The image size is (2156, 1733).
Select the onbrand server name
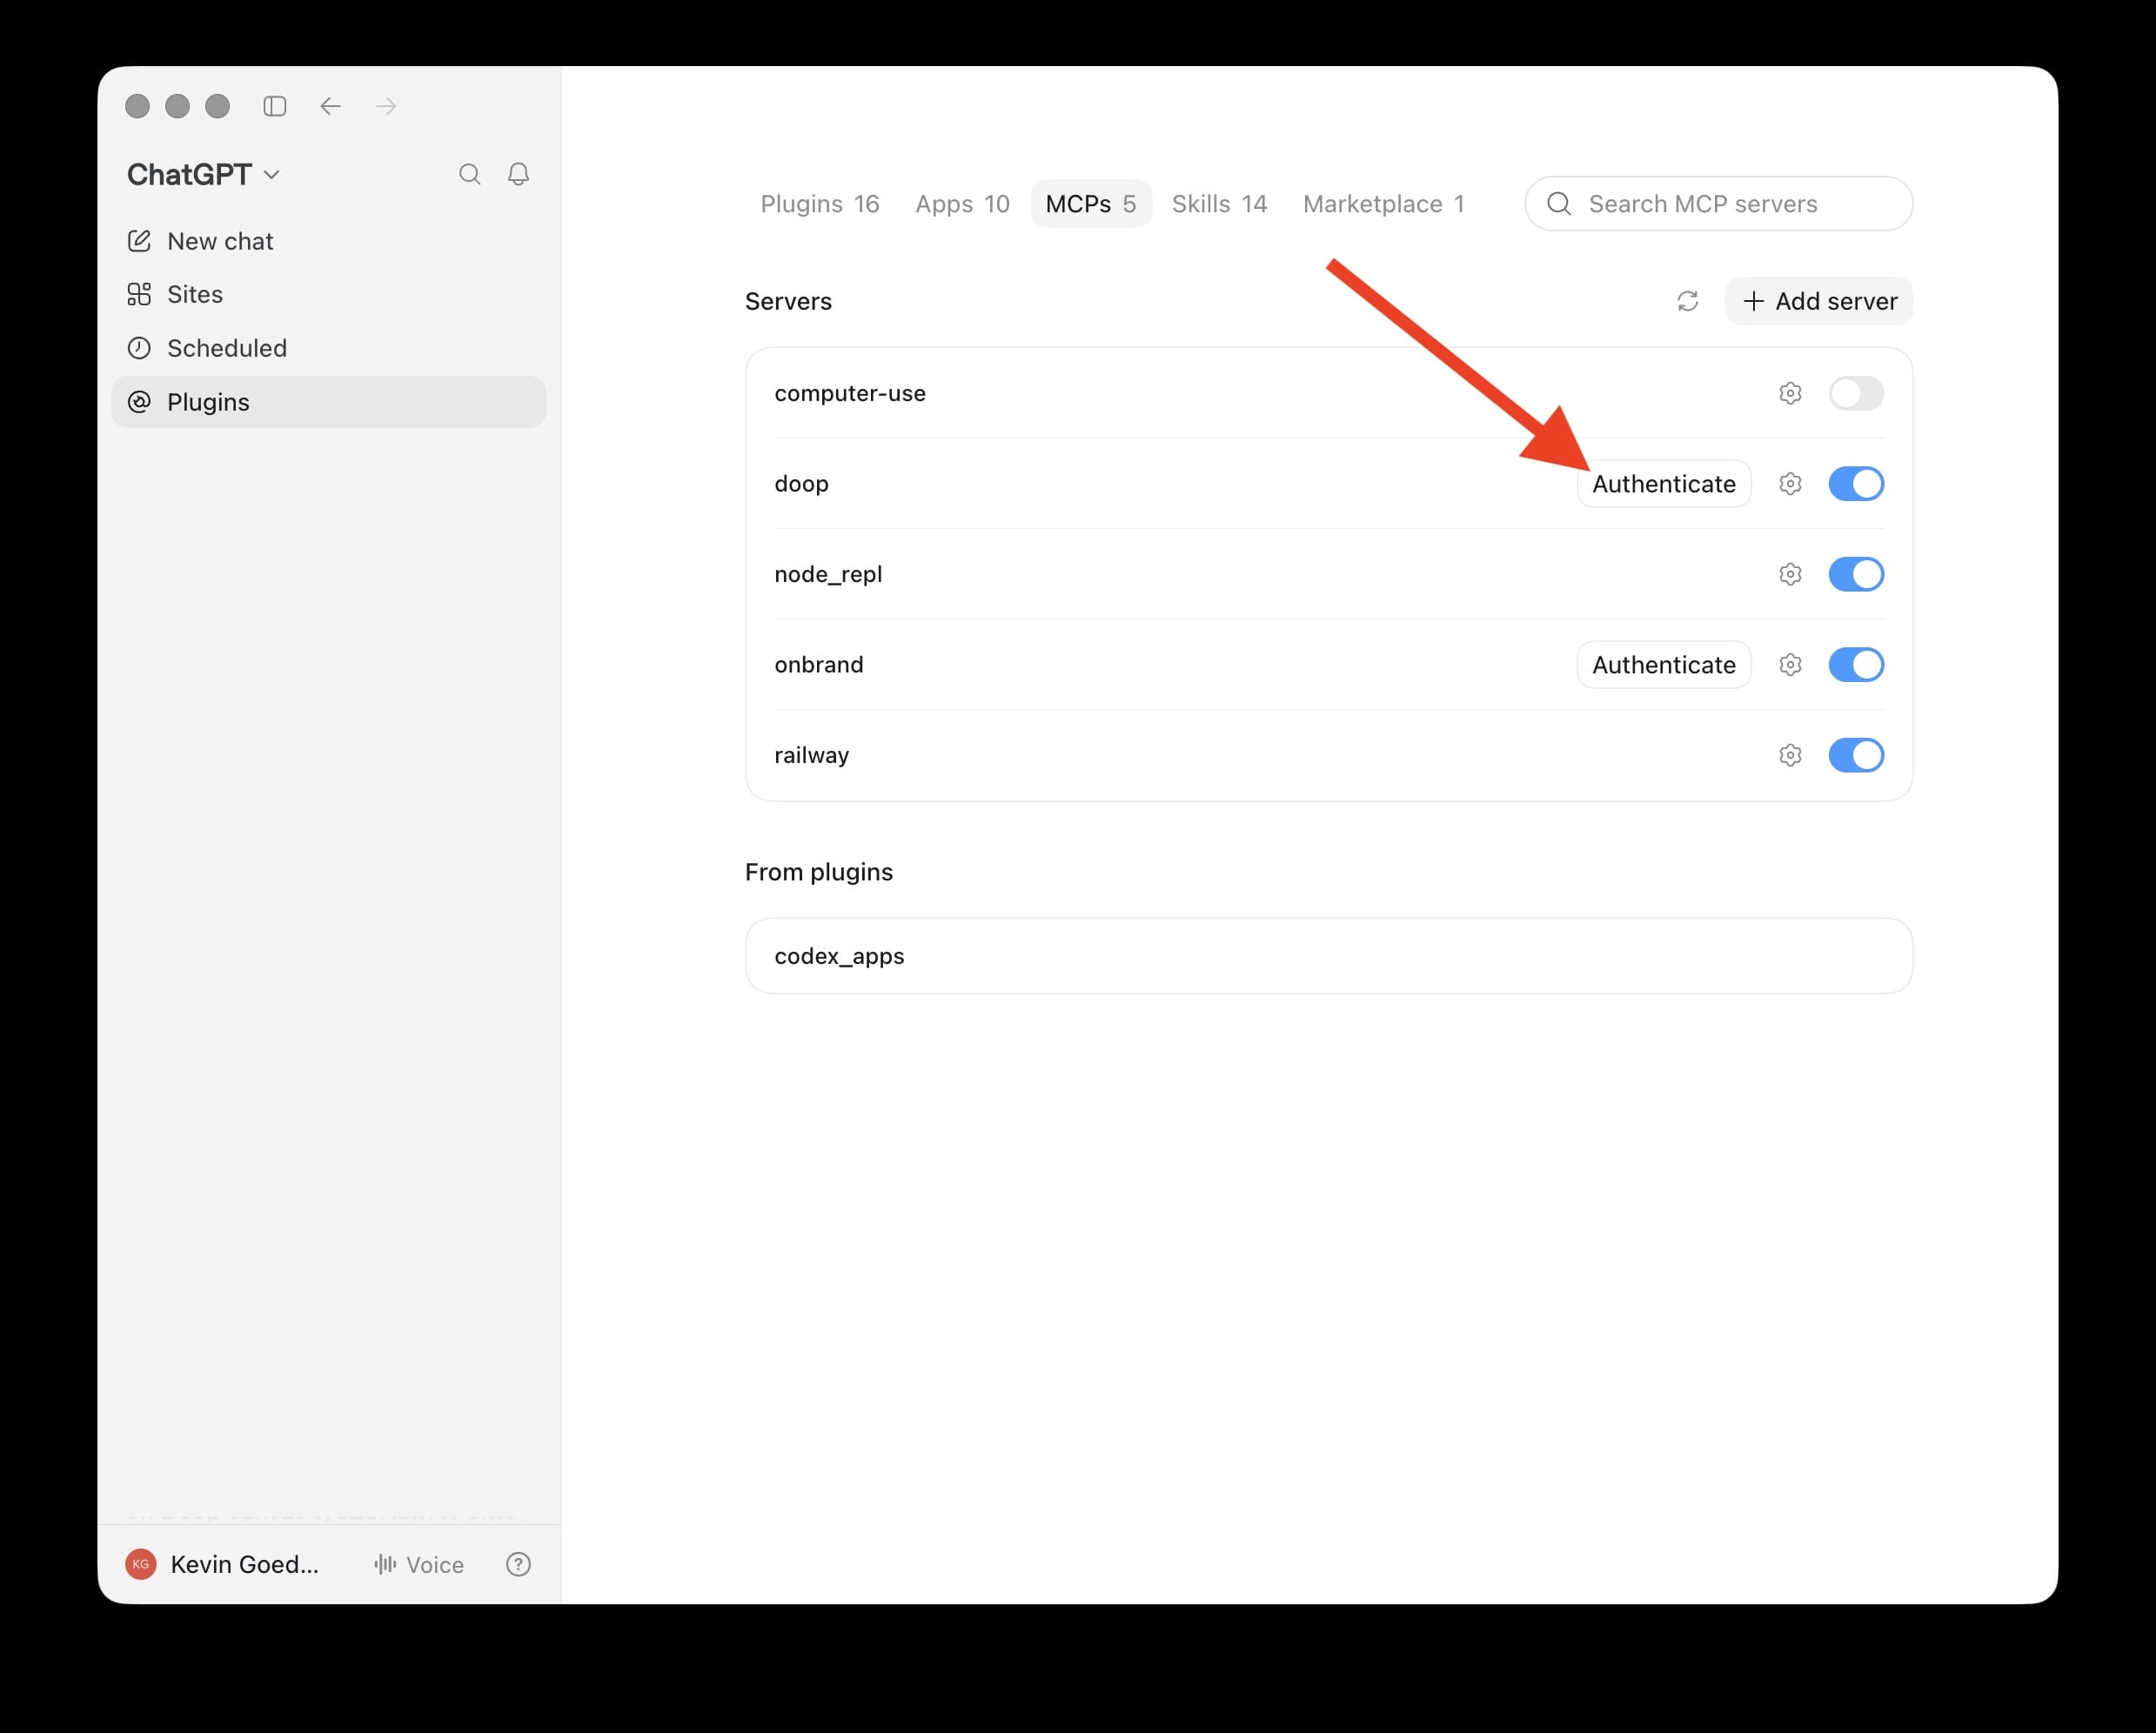[818, 665]
